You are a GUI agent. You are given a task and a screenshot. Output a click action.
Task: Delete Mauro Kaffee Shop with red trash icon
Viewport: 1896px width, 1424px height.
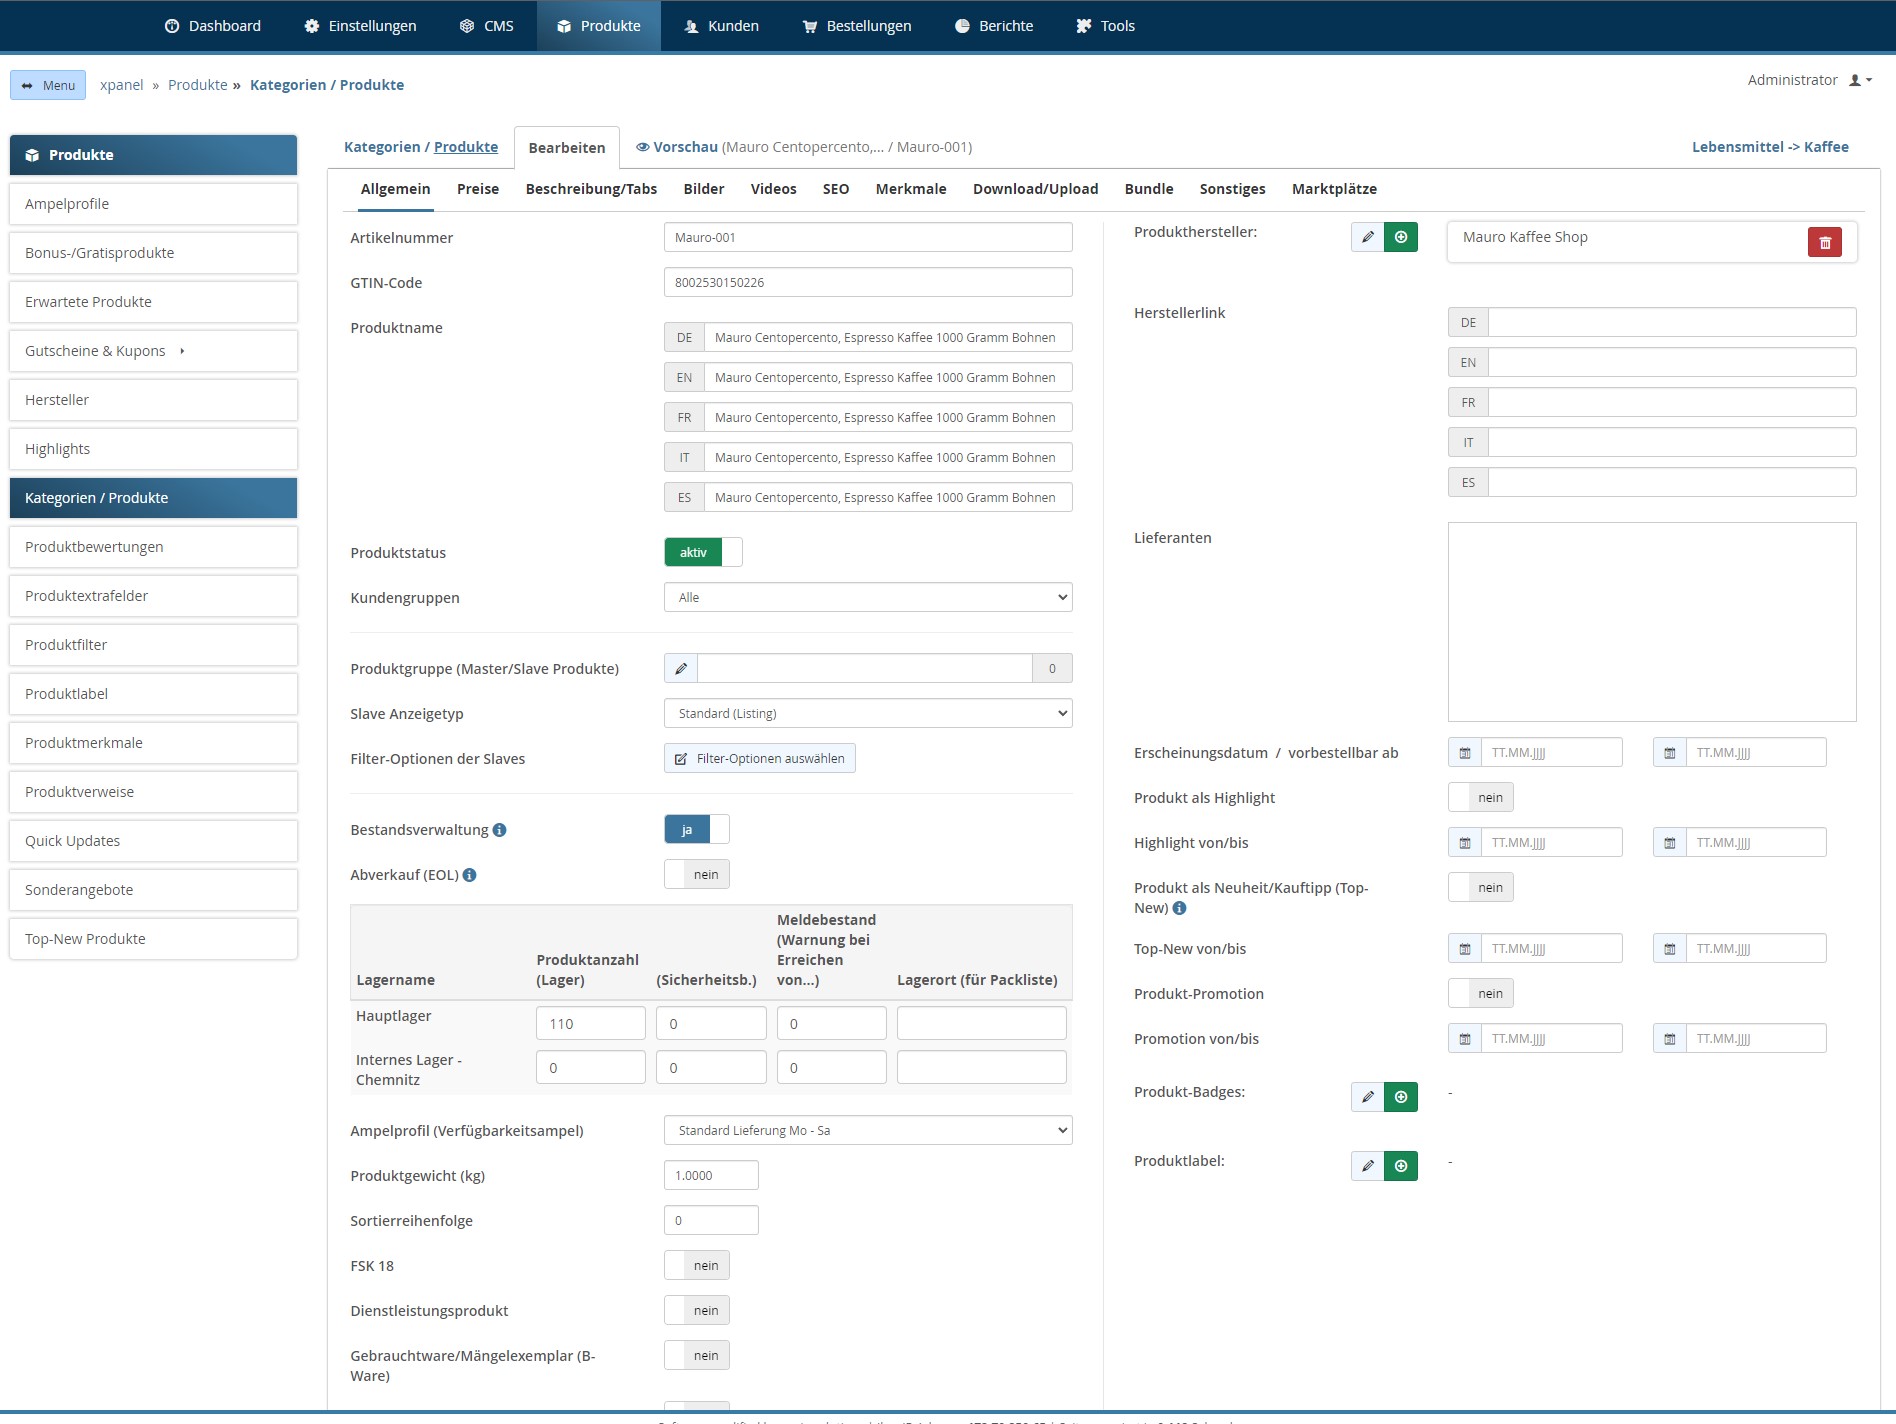(x=1825, y=242)
